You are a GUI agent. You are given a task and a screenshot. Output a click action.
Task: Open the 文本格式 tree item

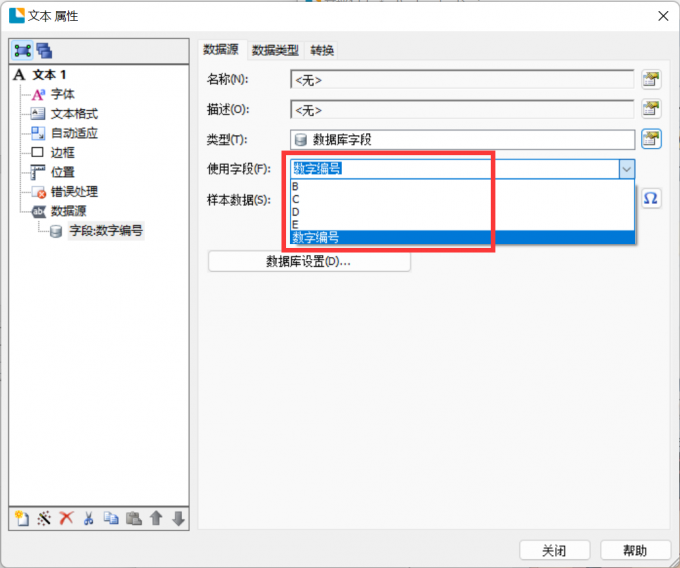coord(74,114)
